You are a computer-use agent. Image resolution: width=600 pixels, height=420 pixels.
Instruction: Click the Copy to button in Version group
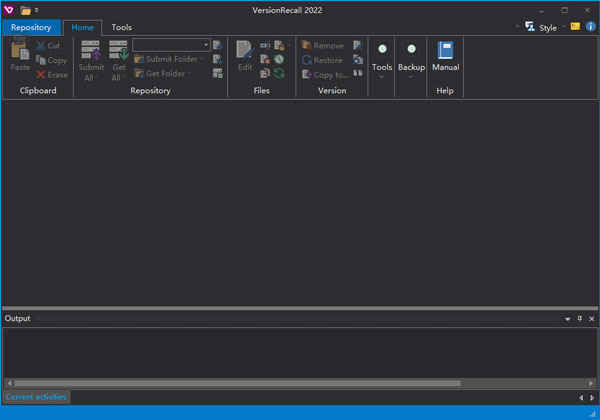(x=324, y=75)
